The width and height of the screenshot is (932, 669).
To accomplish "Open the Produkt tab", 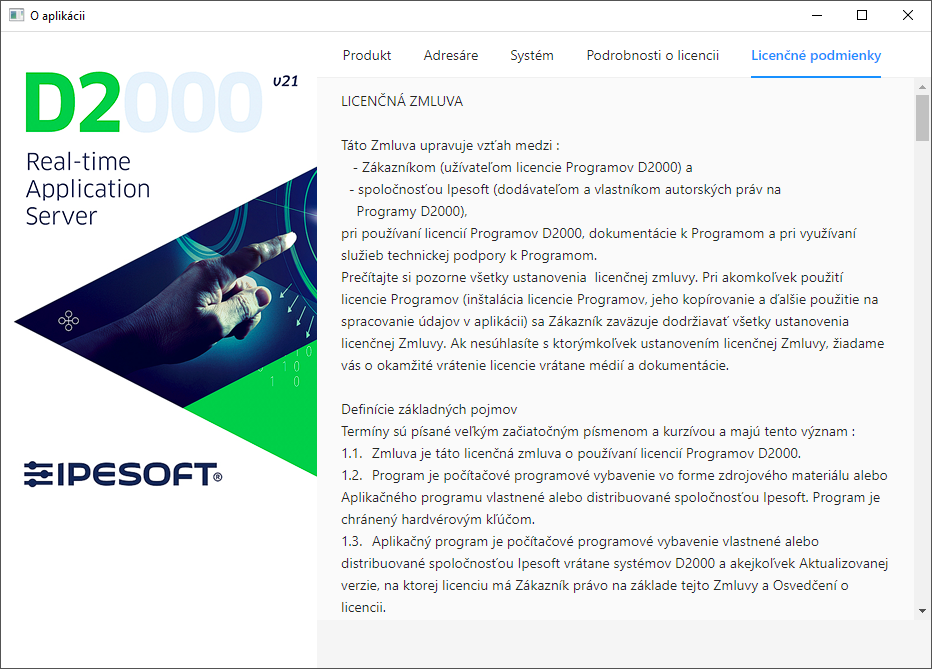I will point(367,55).
